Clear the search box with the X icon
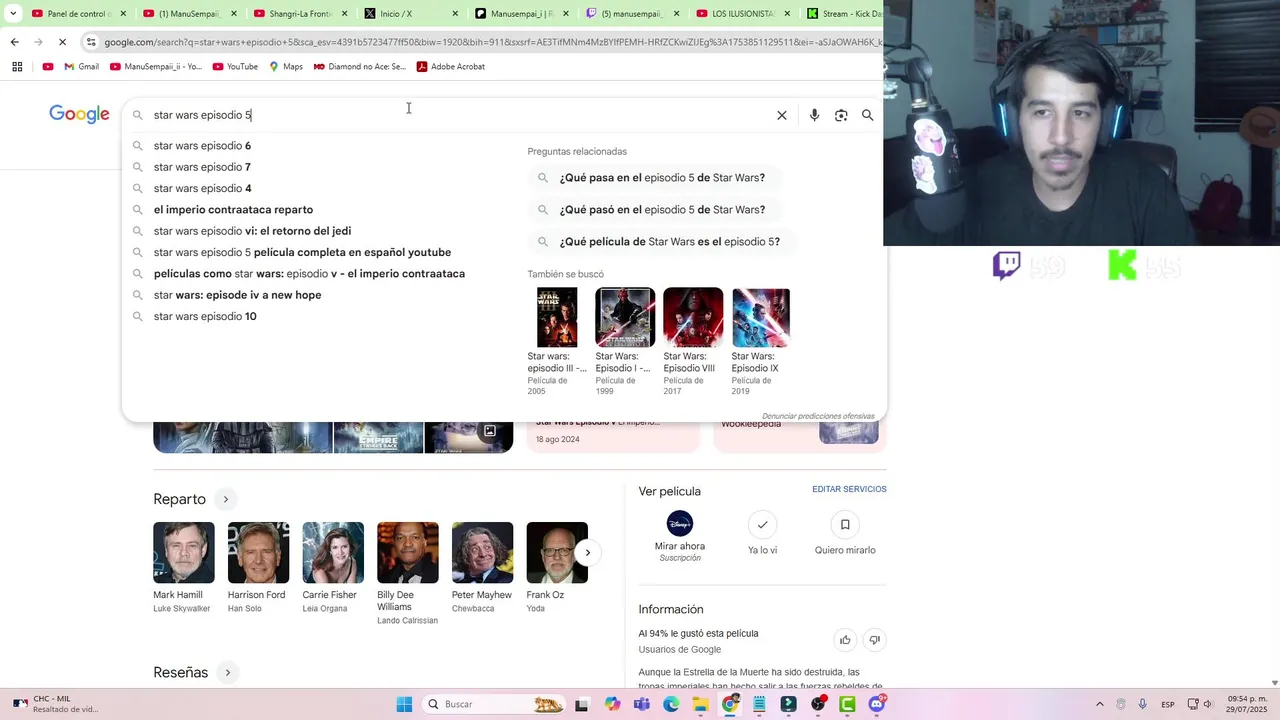This screenshot has height=720, width=1280. pos(782,115)
